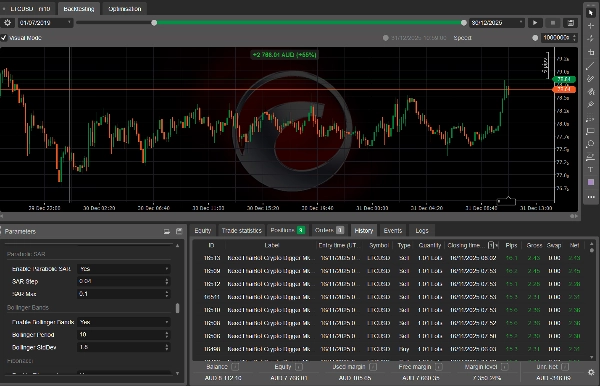Click the end handle of date range slider

coord(464,23)
